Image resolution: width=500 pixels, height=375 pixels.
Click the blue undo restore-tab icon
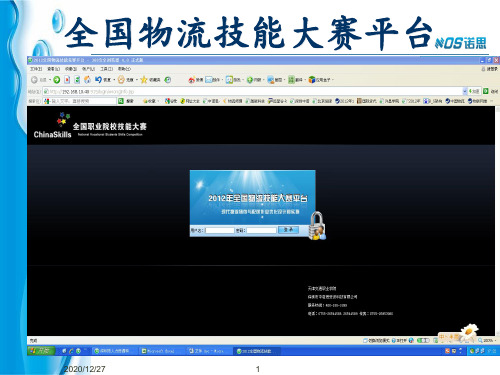coord(98,80)
